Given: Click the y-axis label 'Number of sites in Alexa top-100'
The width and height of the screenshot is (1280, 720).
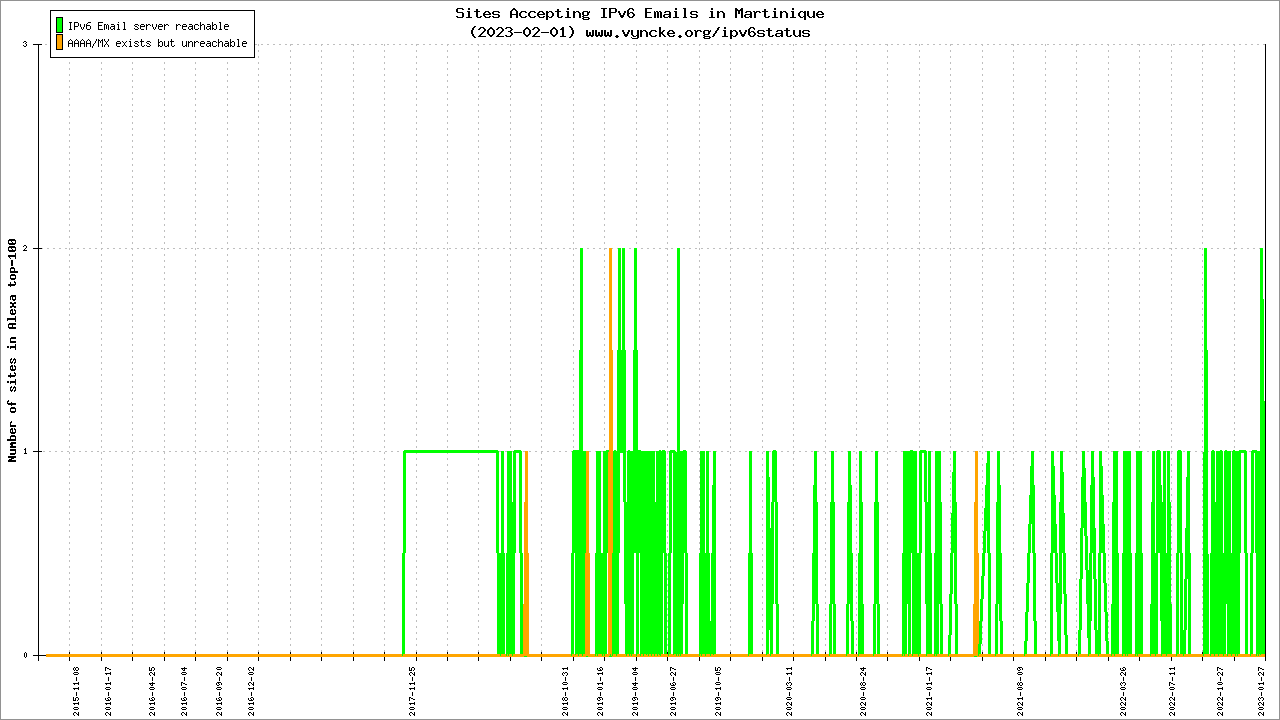Looking at the screenshot, I should coord(13,350).
